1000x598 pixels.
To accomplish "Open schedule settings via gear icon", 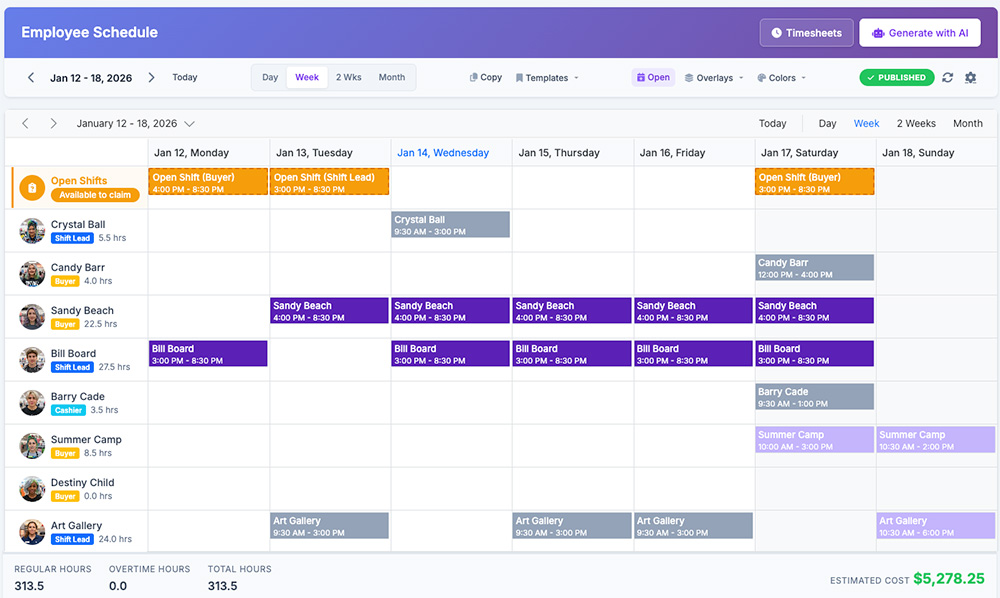I will point(970,77).
